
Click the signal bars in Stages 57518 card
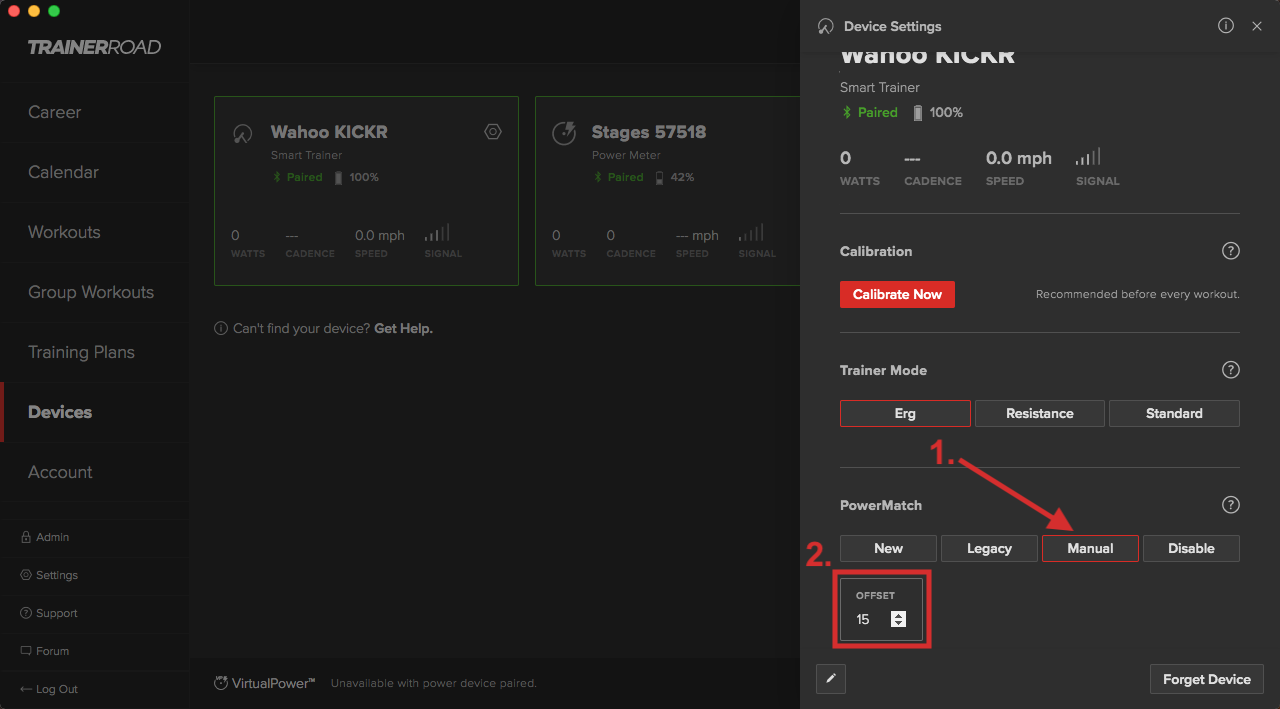tap(751, 233)
